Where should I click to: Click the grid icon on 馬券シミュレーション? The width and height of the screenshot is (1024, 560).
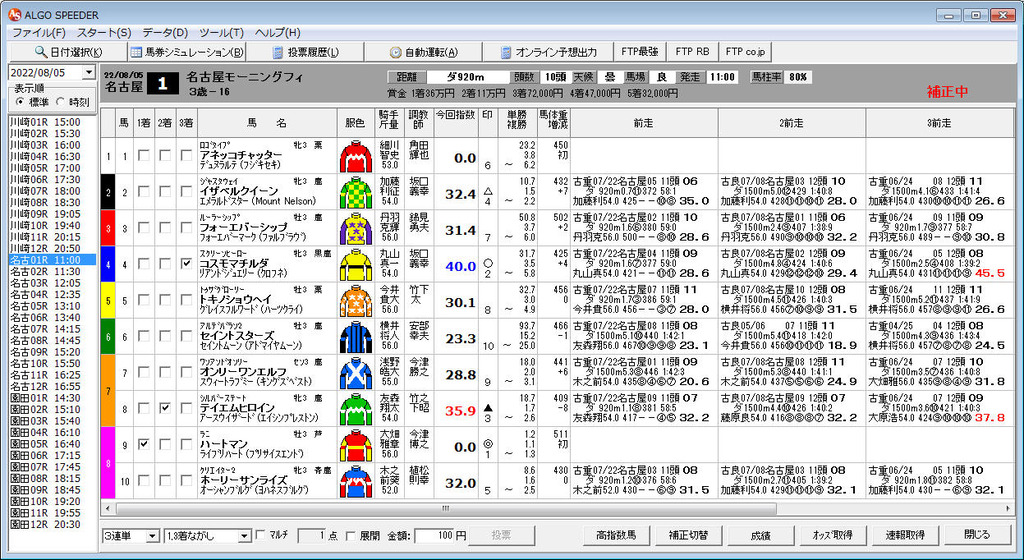pyautogui.click(x=135, y=52)
